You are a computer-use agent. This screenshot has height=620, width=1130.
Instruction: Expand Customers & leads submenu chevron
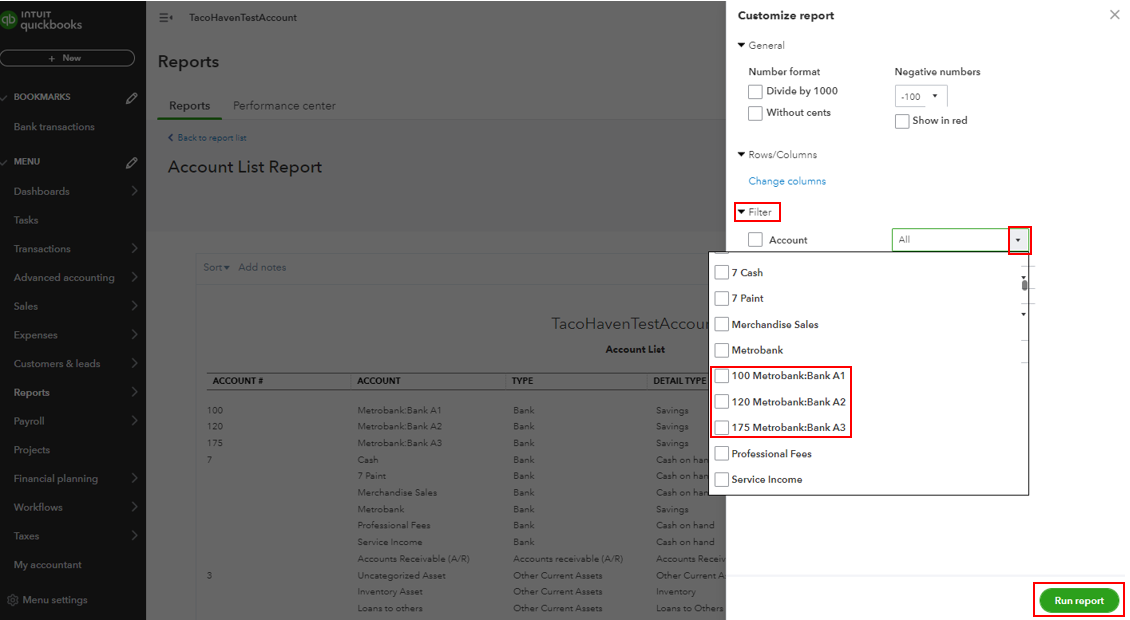tap(134, 364)
